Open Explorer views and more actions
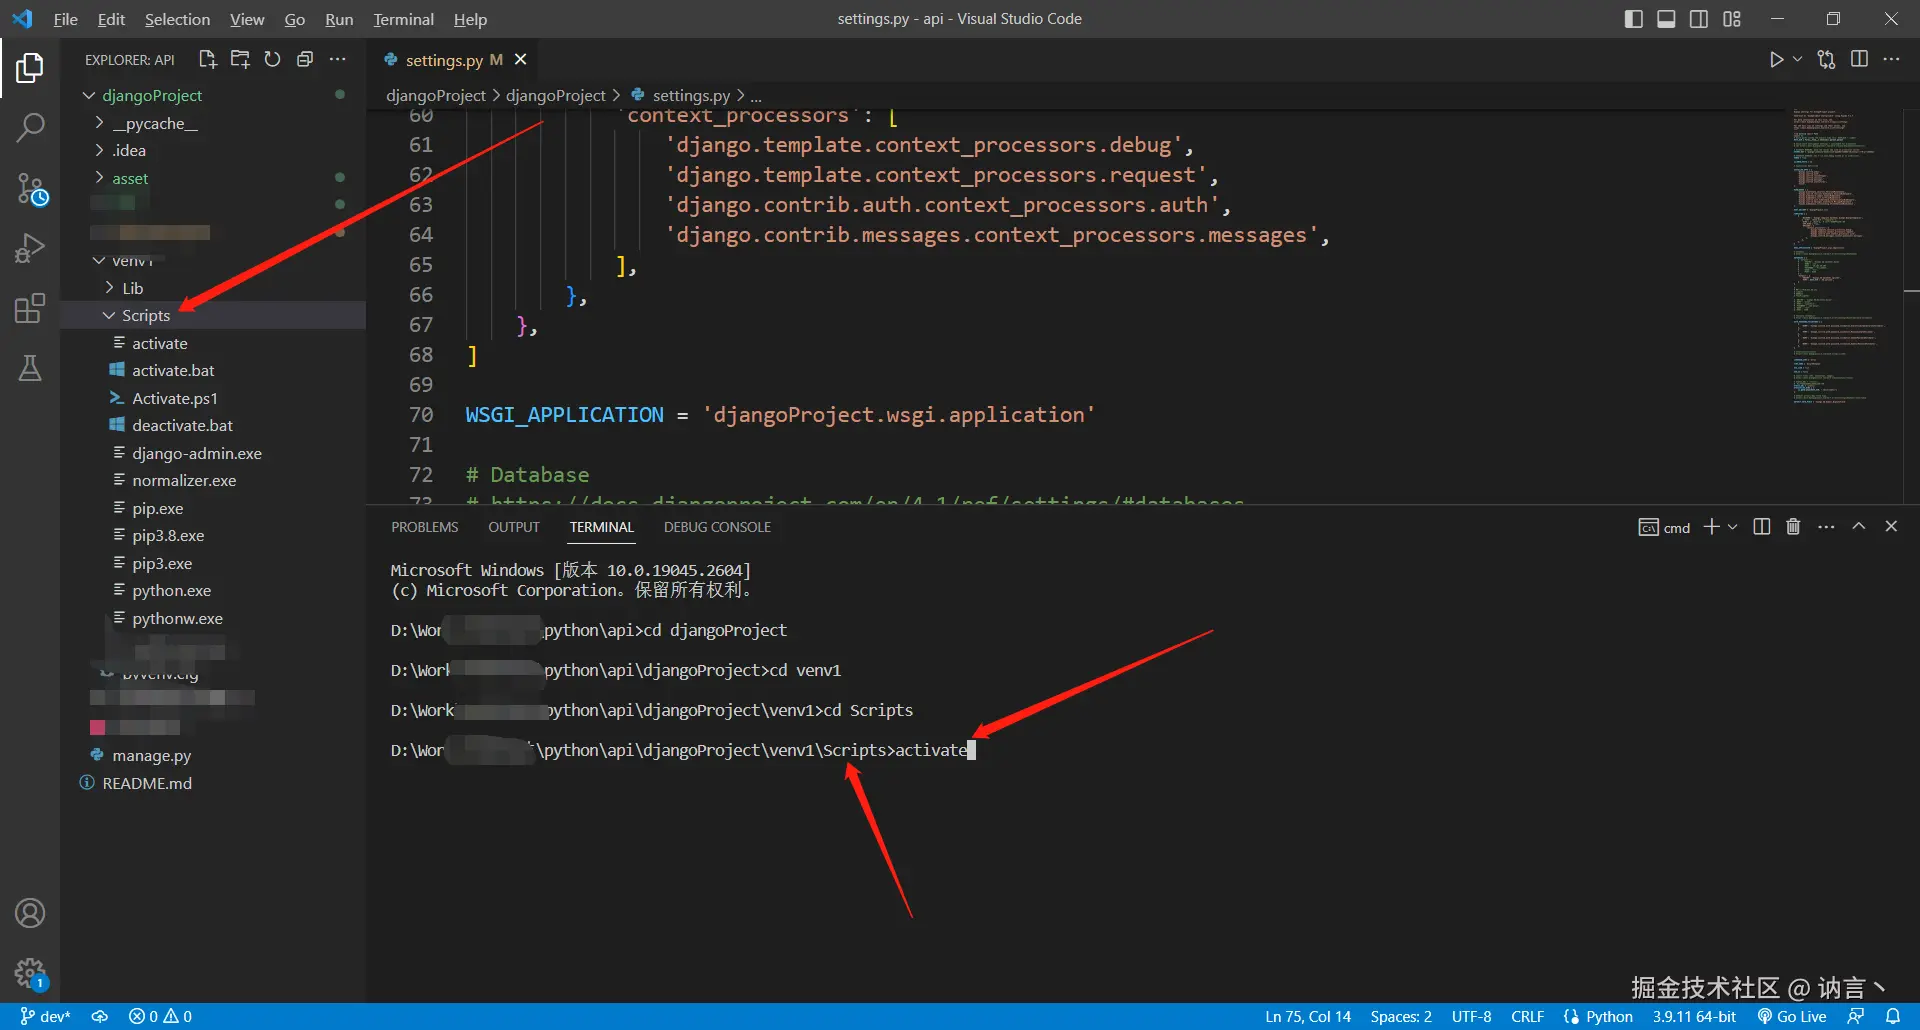The image size is (1920, 1030). click(x=338, y=59)
